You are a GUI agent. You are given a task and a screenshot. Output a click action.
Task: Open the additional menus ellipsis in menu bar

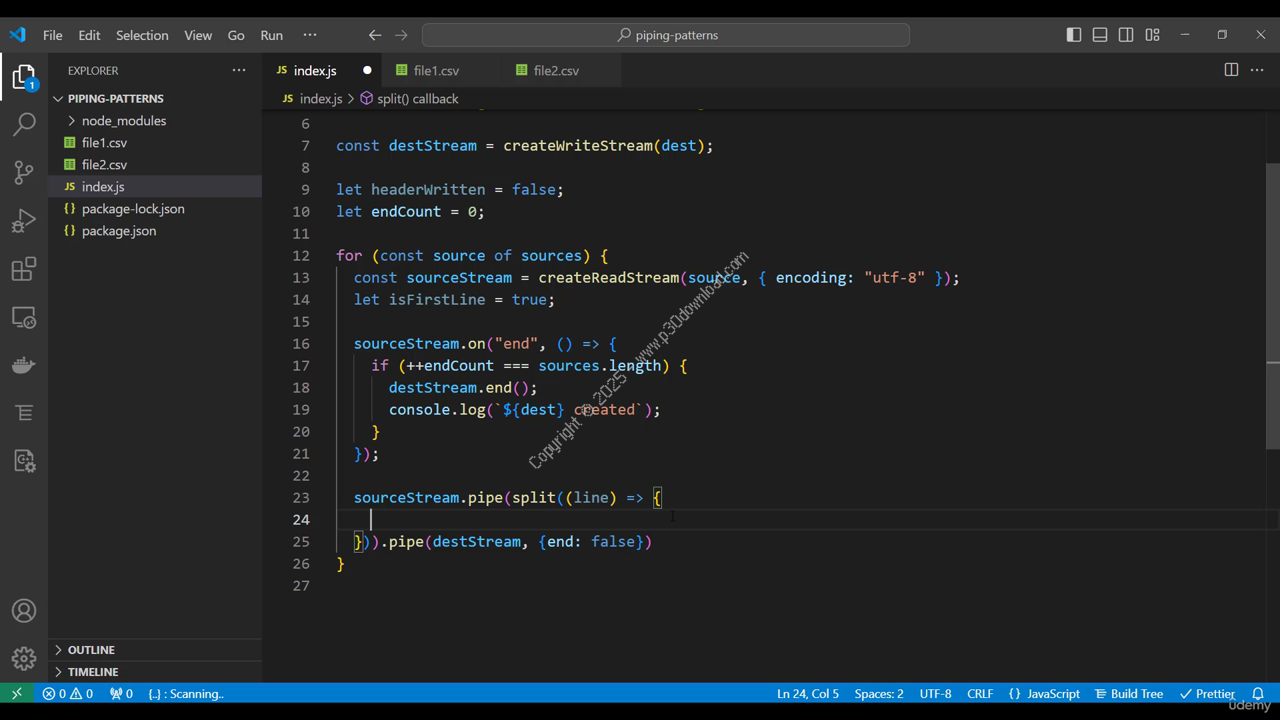tap(310, 35)
